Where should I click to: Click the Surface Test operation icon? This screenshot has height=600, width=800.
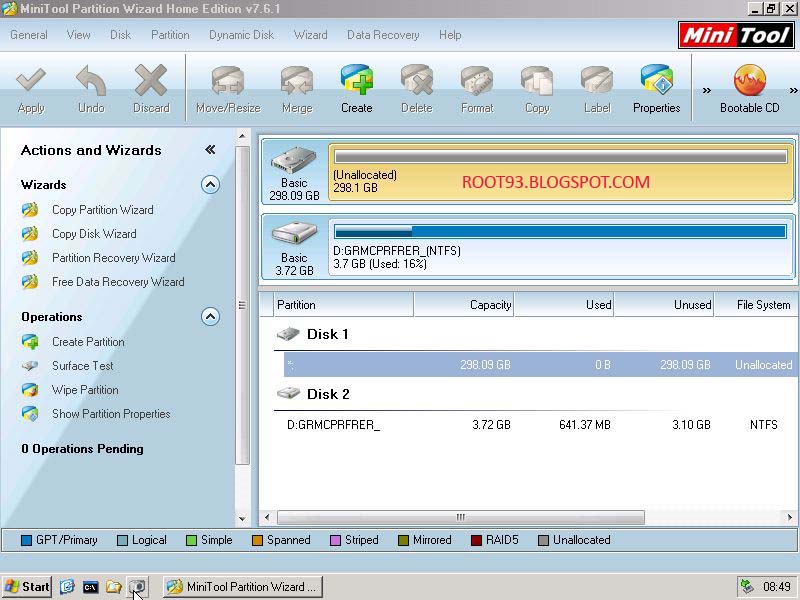pyautogui.click(x=30, y=366)
